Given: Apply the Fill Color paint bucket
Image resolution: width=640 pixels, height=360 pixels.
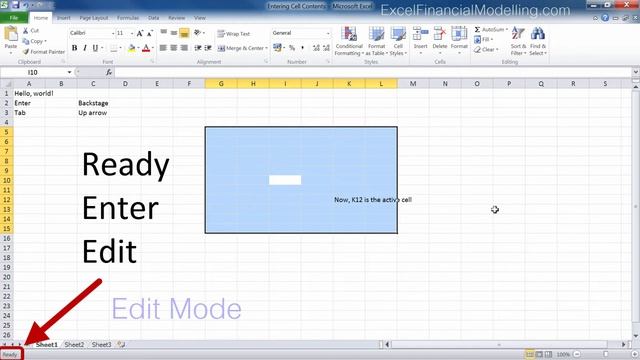Looking at the screenshot, I should (131, 48).
